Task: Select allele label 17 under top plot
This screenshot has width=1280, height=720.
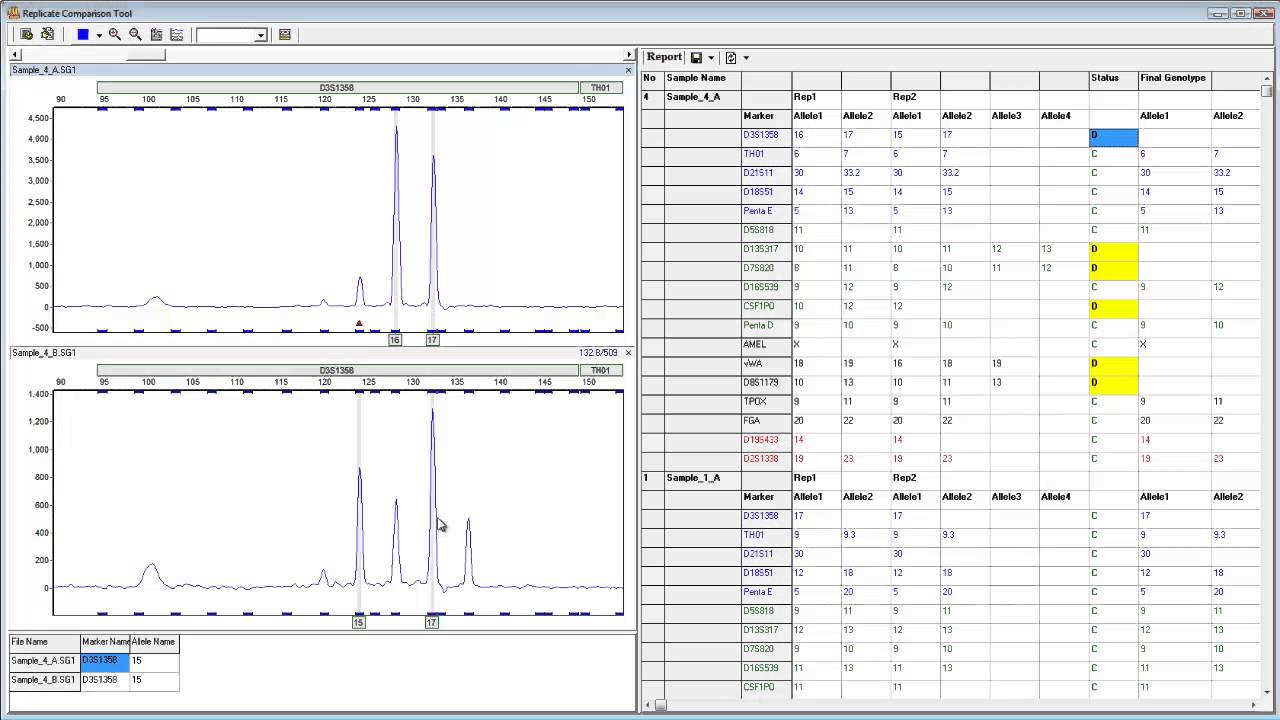Action: [432, 340]
